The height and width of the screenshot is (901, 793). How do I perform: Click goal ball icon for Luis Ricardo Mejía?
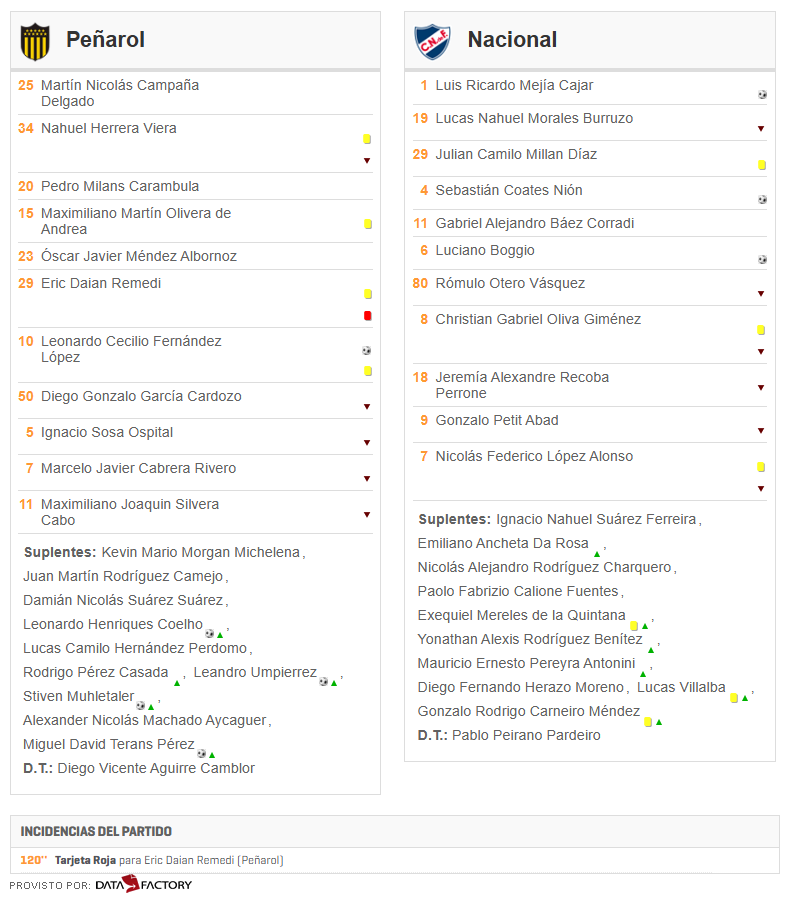click(x=762, y=94)
